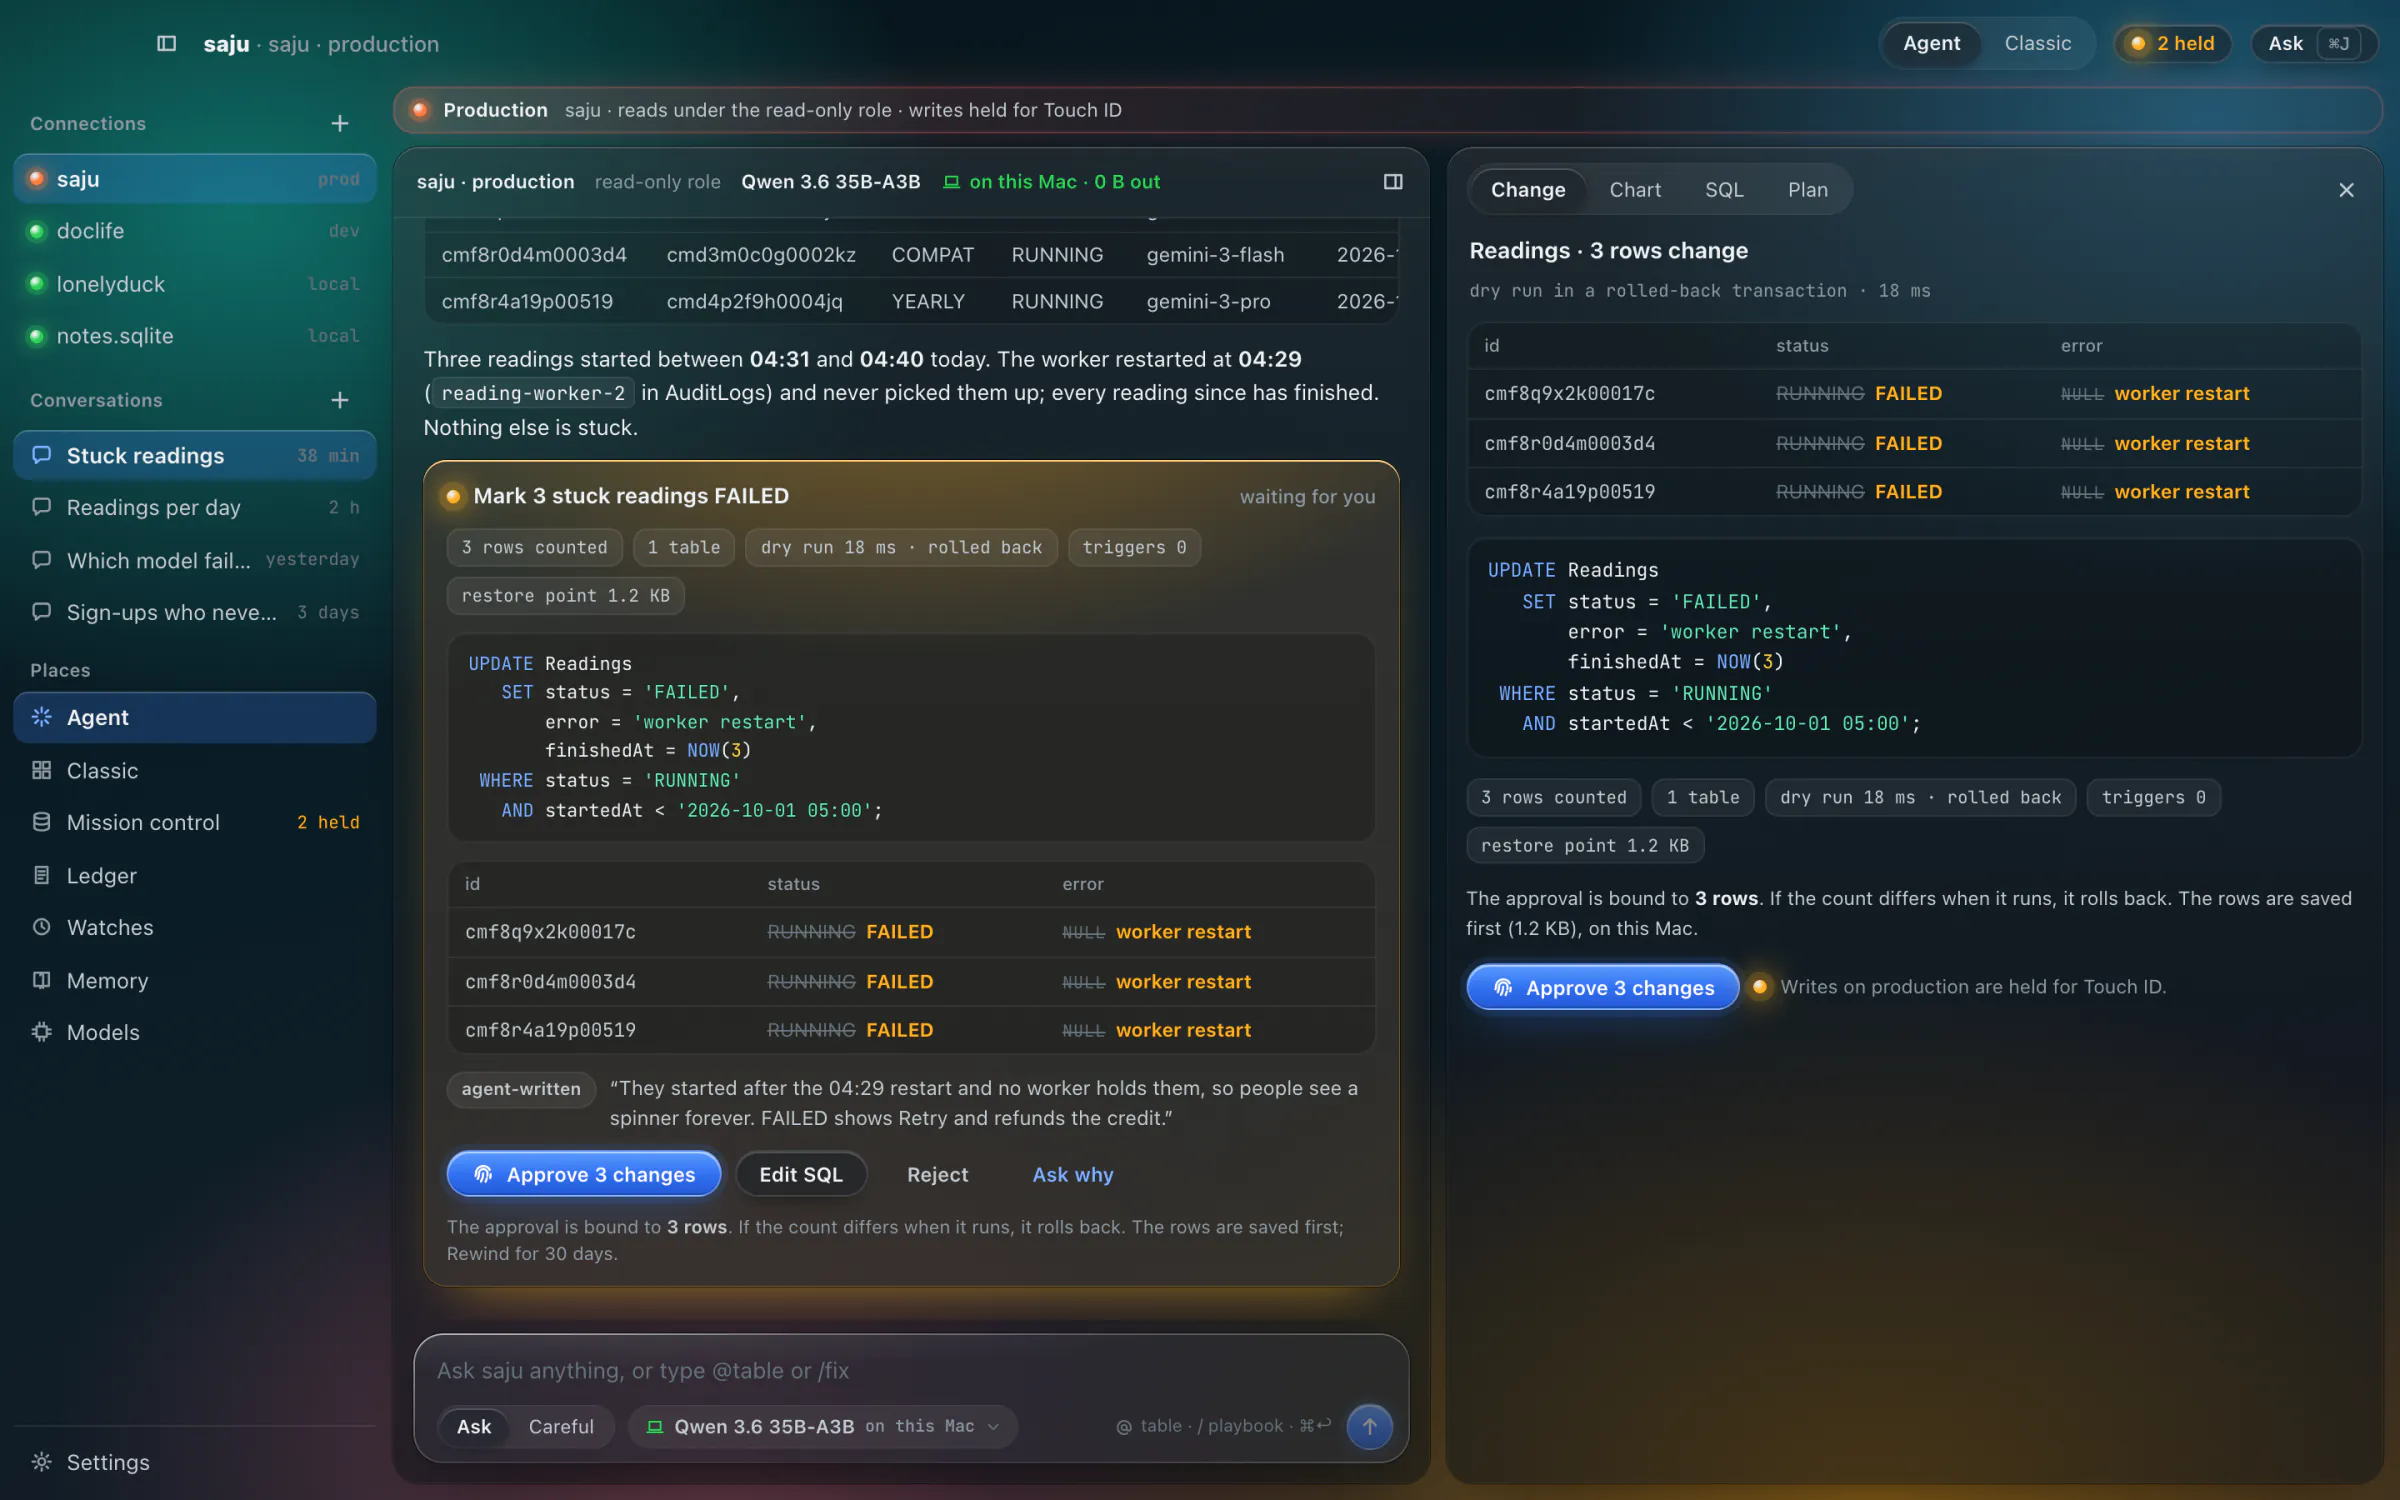This screenshot has height=1500, width=2400.
Task: Open Memory from the sidebar
Action: [x=195, y=980]
